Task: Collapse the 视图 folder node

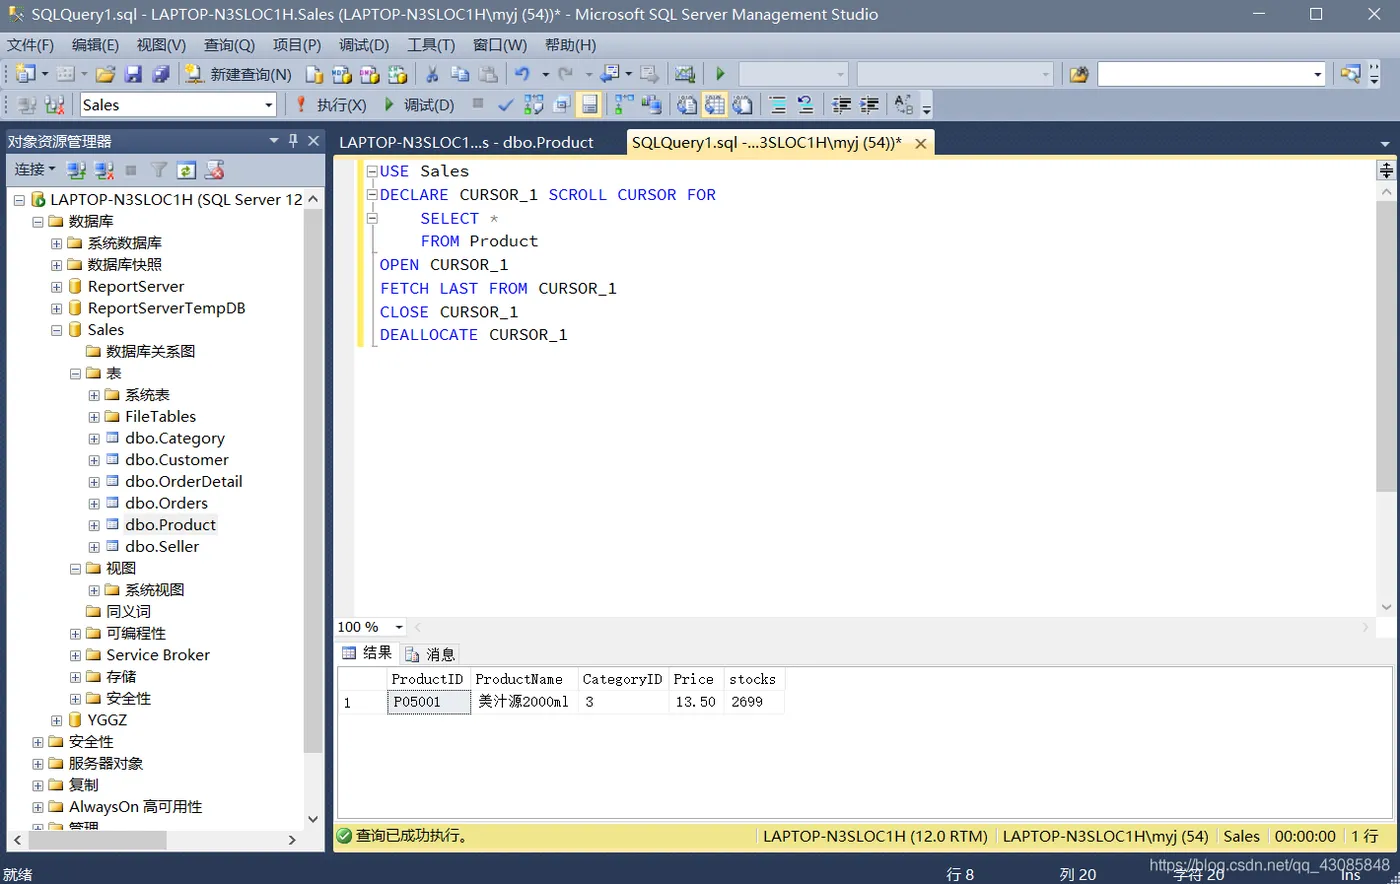Action: (75, 568)
